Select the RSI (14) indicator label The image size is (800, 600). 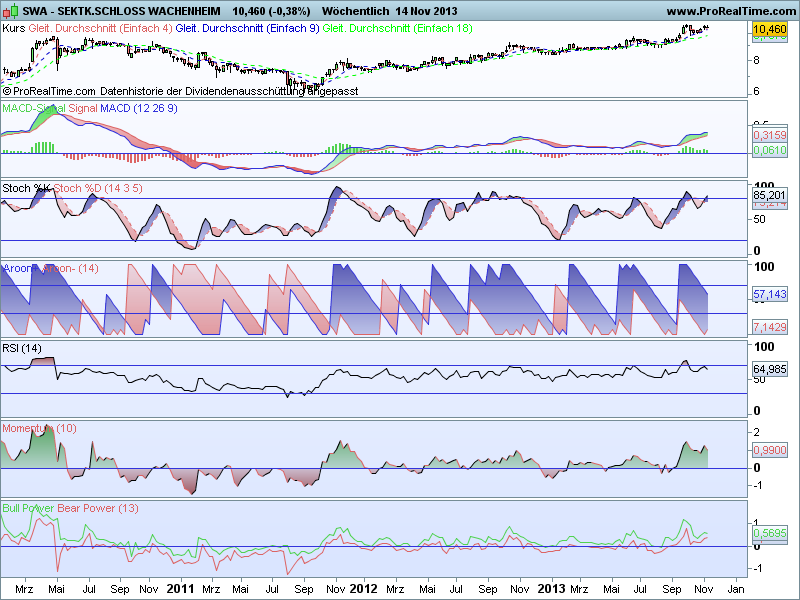[22, 348]
